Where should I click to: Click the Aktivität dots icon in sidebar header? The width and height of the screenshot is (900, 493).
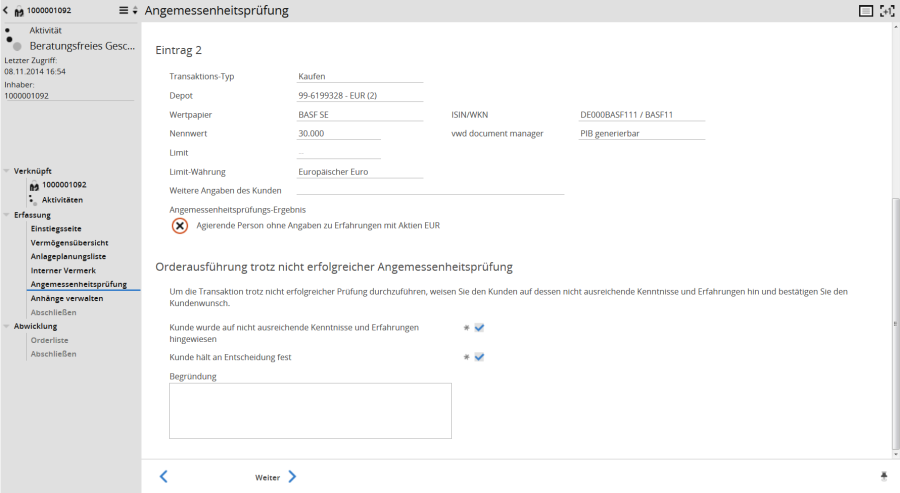[13, 38]
